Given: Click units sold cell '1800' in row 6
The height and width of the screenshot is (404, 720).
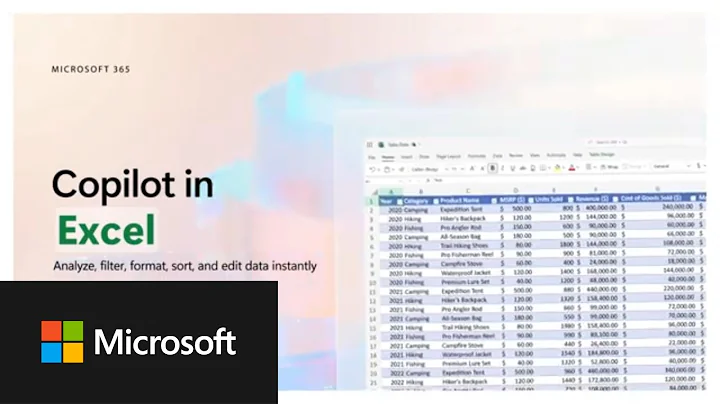Looking at the screenshot, I should [x=566, y=244].
